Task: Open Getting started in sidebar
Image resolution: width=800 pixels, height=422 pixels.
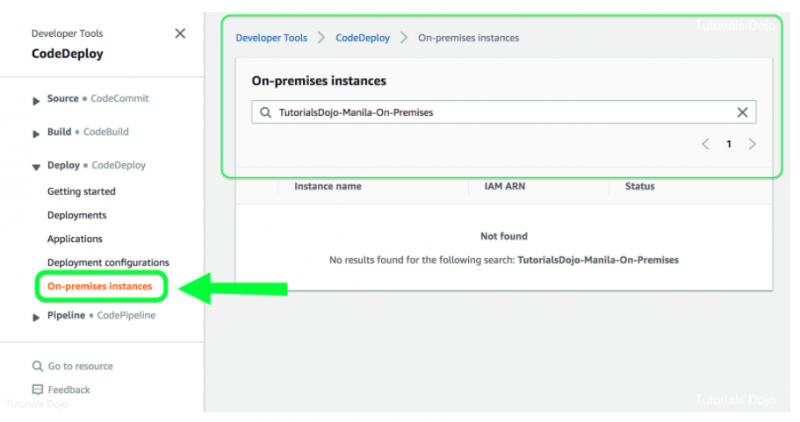Action: click(x=81, y=191)
